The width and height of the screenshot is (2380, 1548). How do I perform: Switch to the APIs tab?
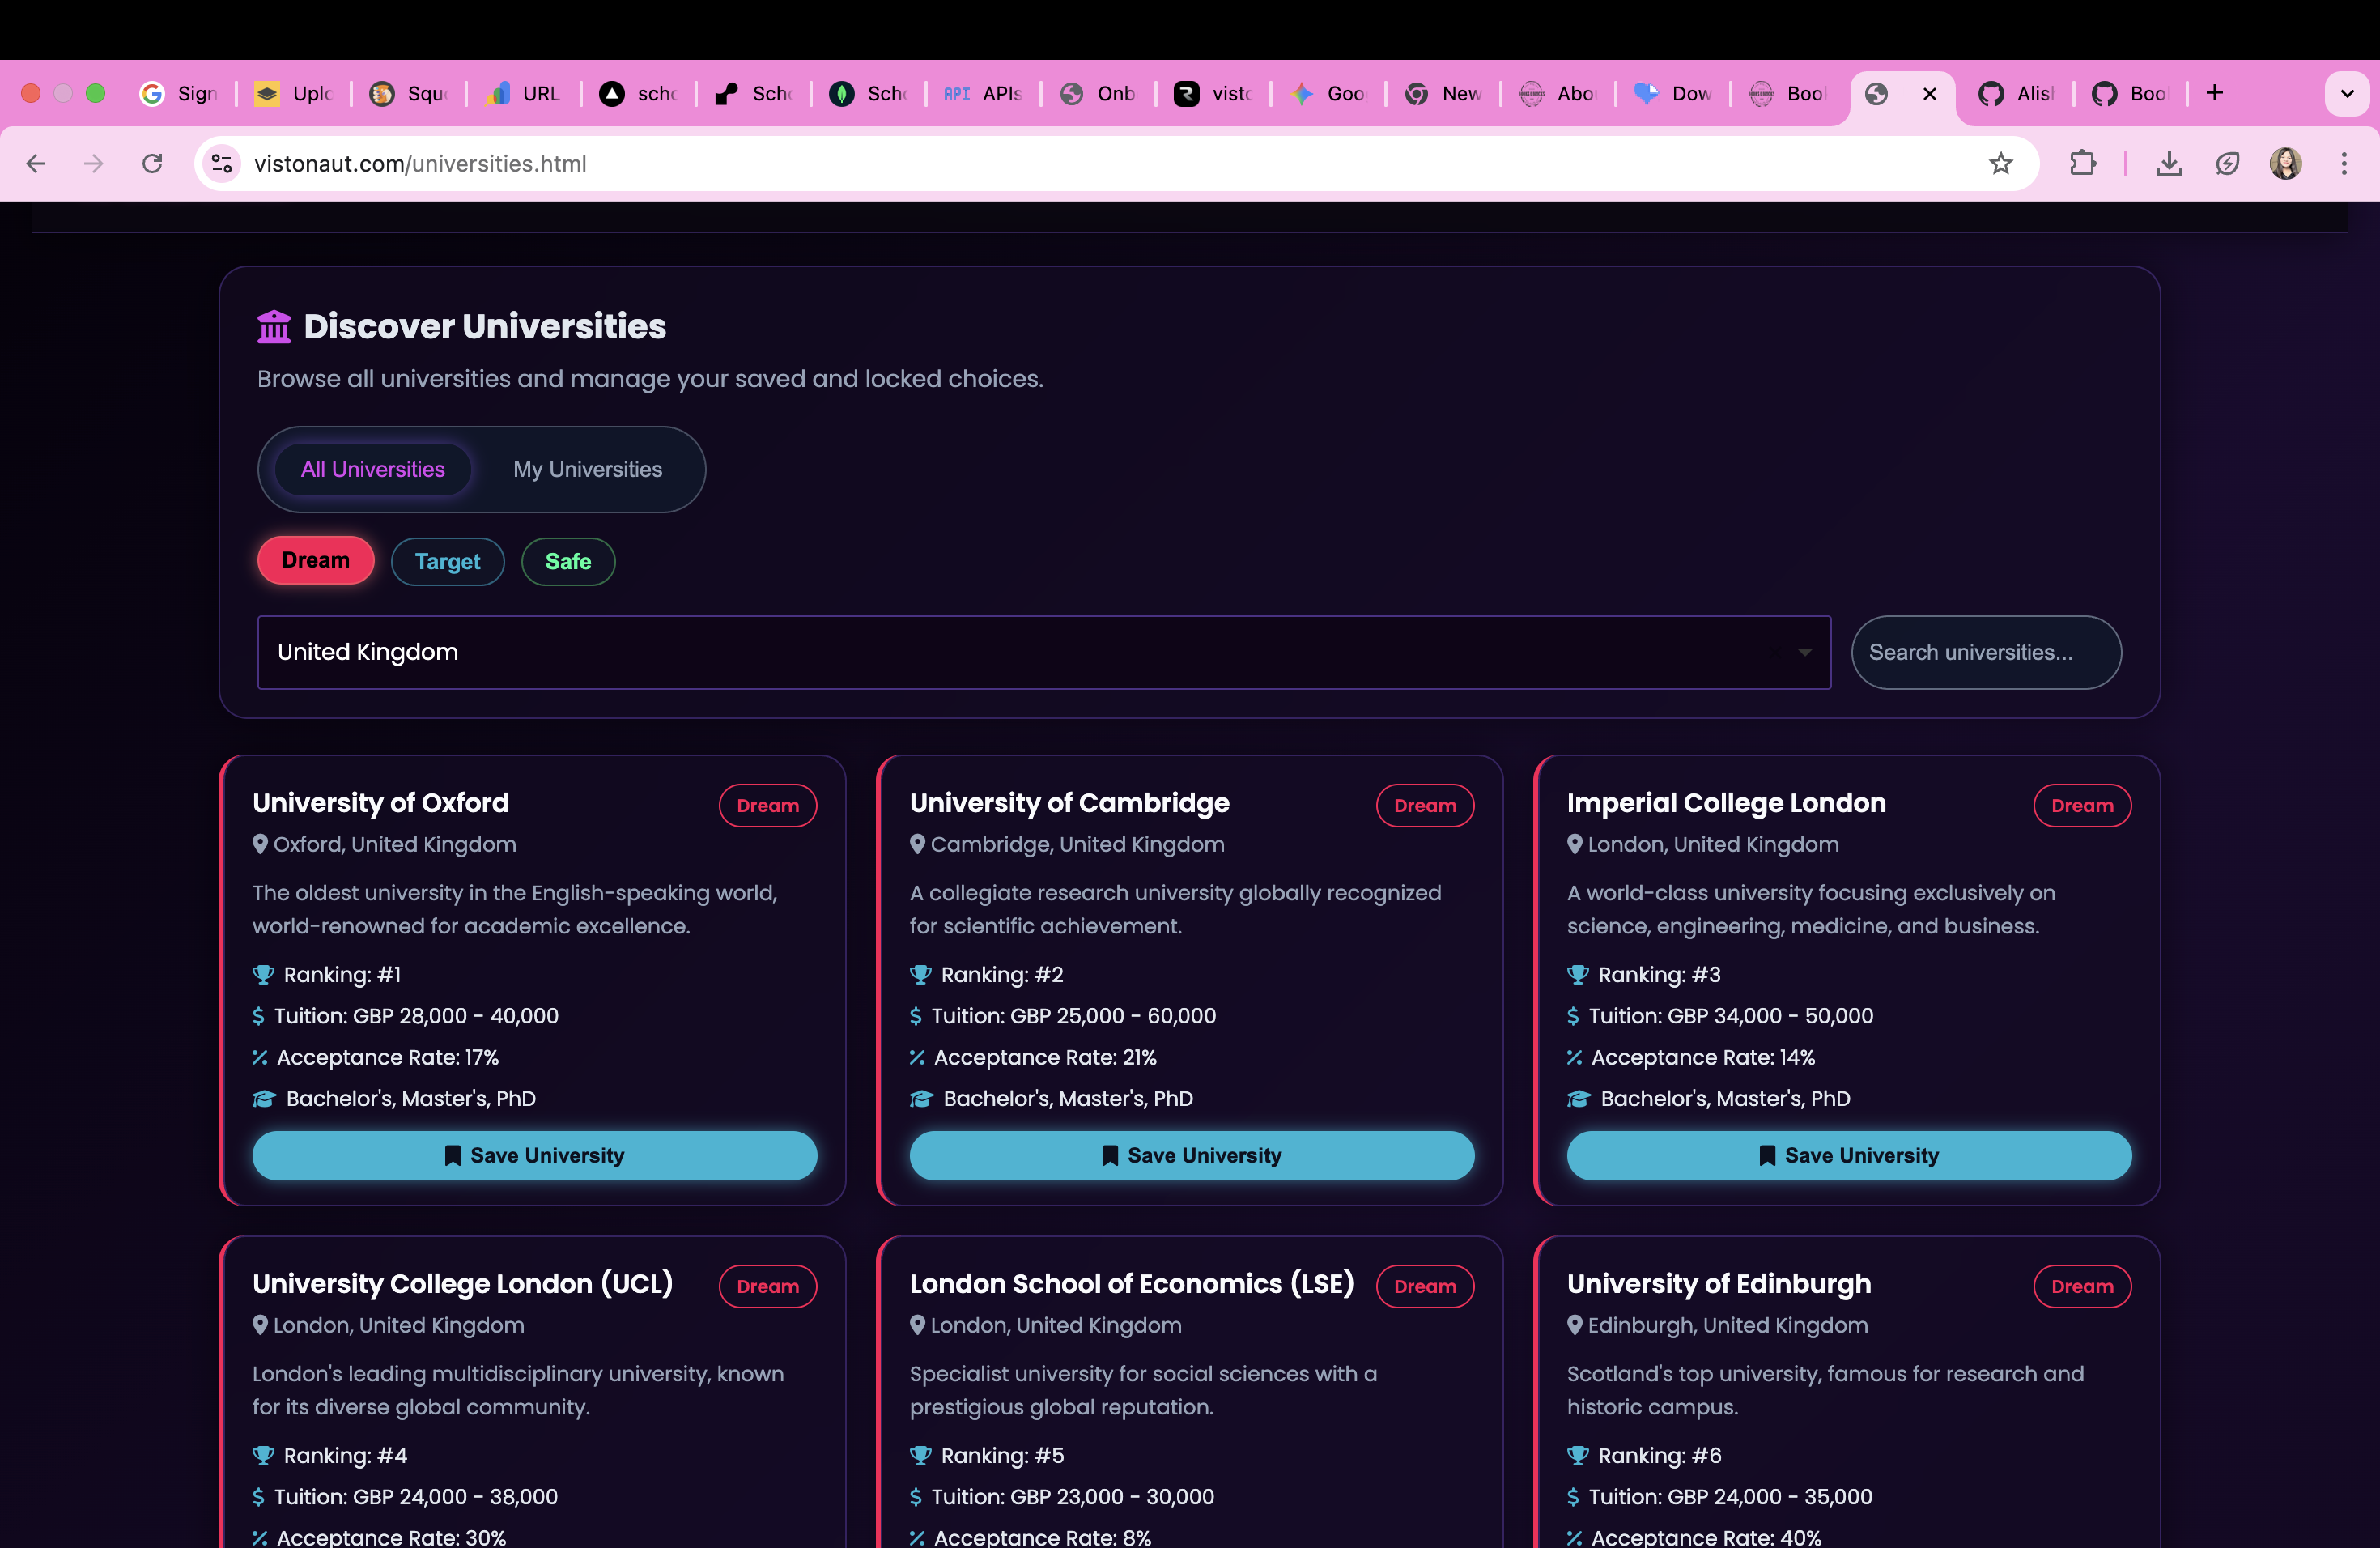[983, 94]
